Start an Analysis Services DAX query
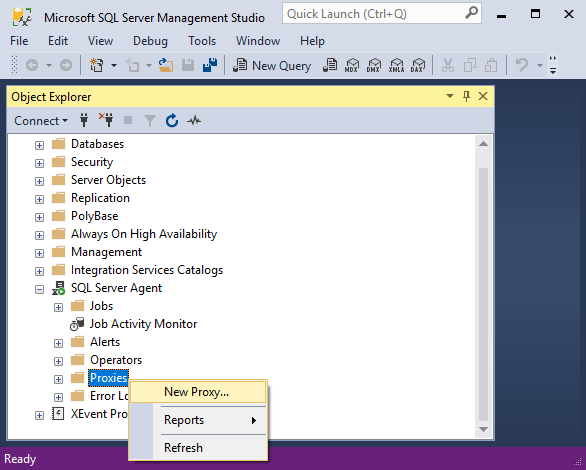The image size is (586, 470). click(x=418, y=65)
